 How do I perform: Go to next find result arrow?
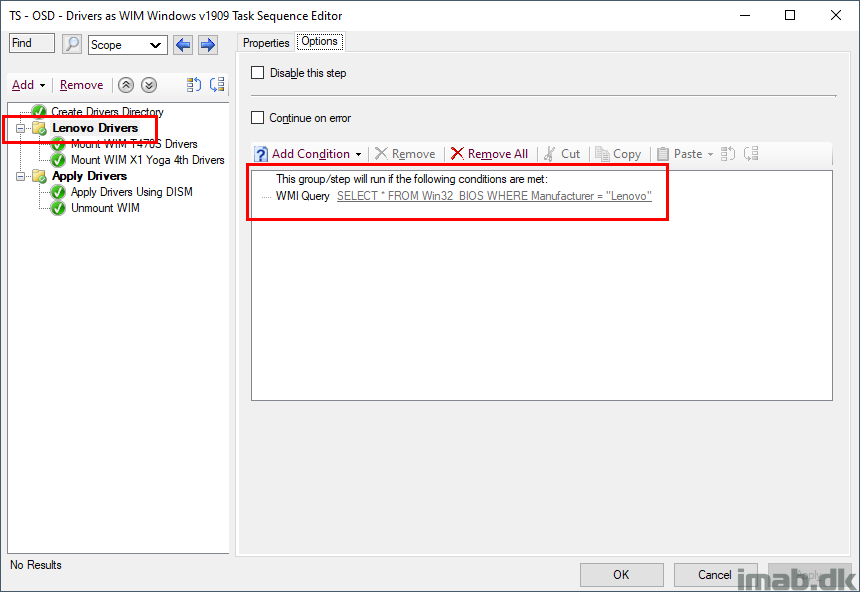pos(207,44)
